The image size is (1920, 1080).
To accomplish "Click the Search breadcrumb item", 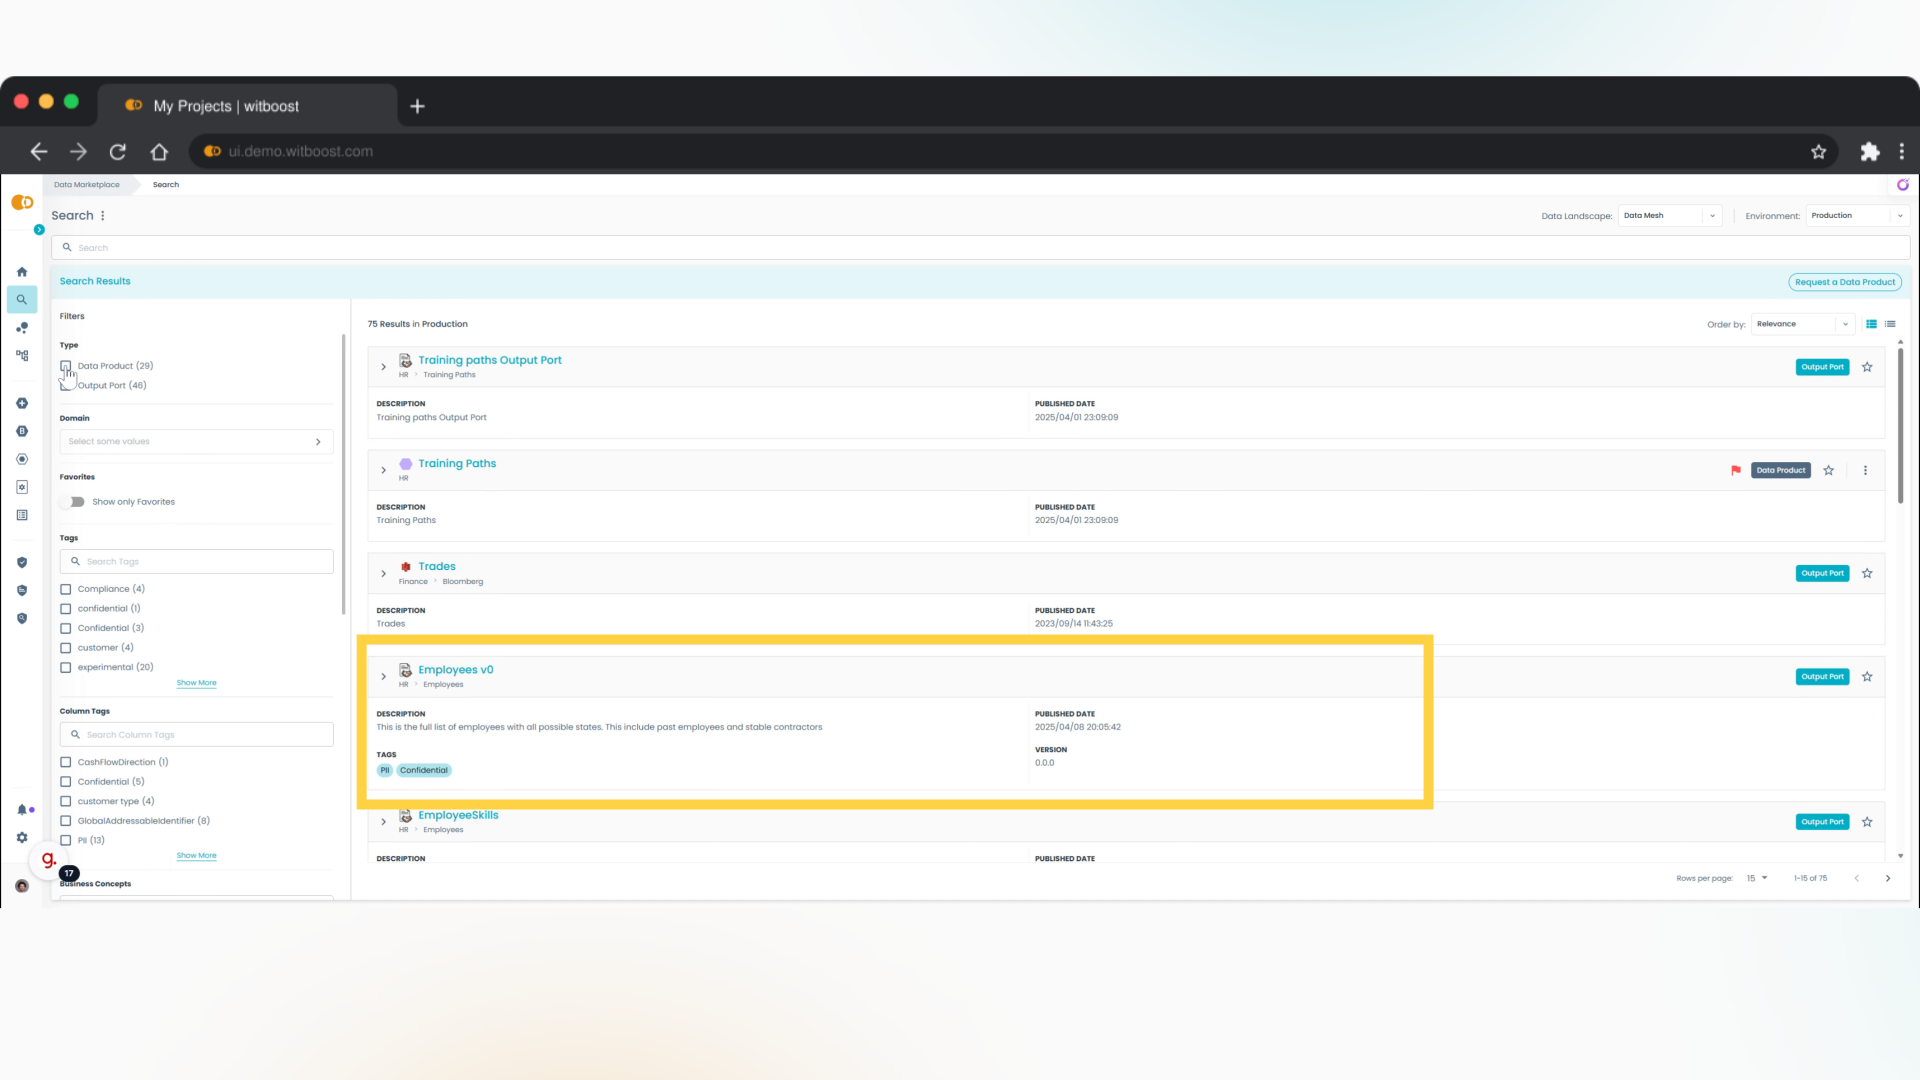I will [166, 185].
